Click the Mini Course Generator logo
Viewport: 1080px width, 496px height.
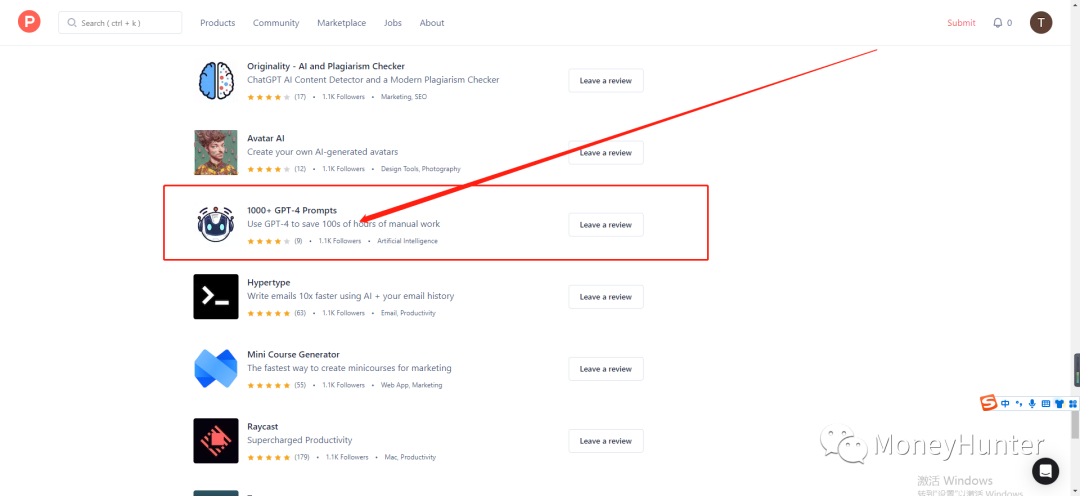(x=216, y=369)
